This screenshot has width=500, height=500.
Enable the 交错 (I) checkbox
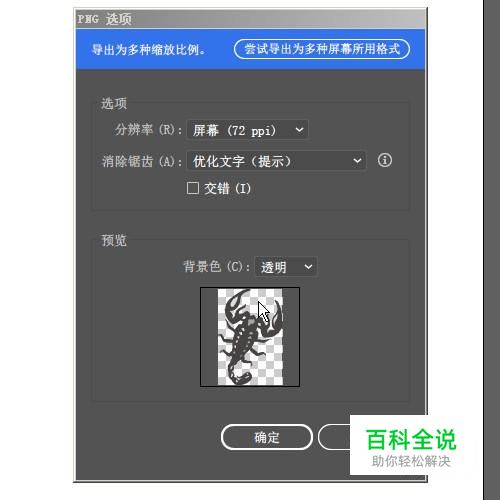click(x=193, y=188)
